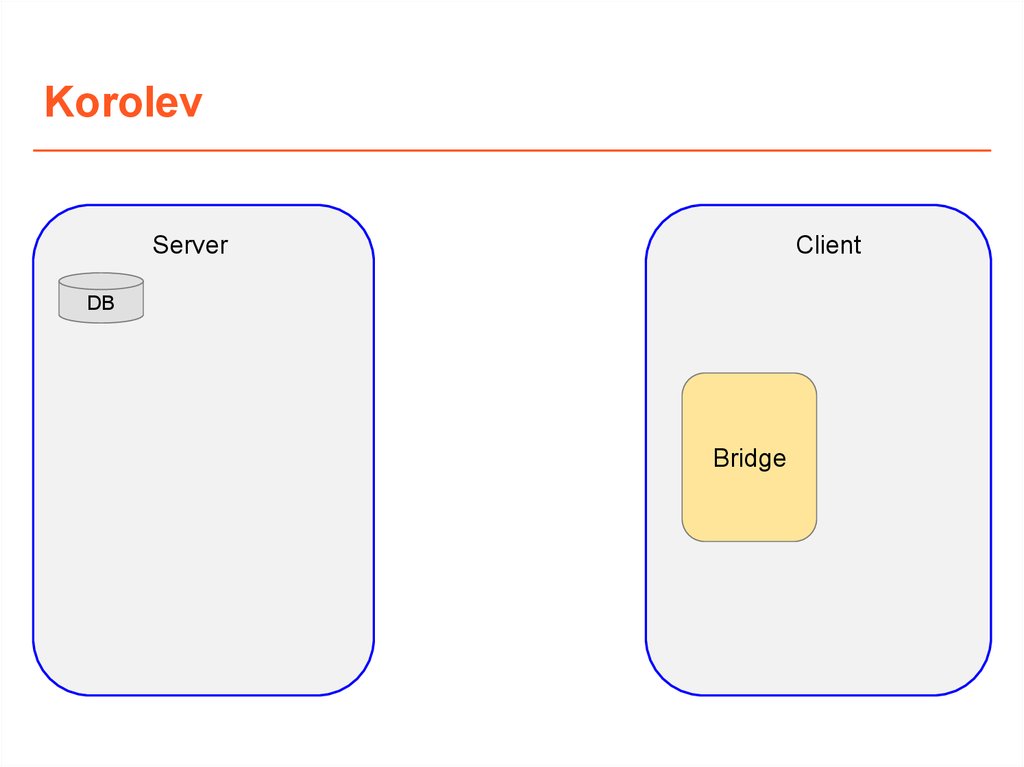1024x767 pixels.
Task: Select the bottom border of Server box
Action: click(203, 694)
